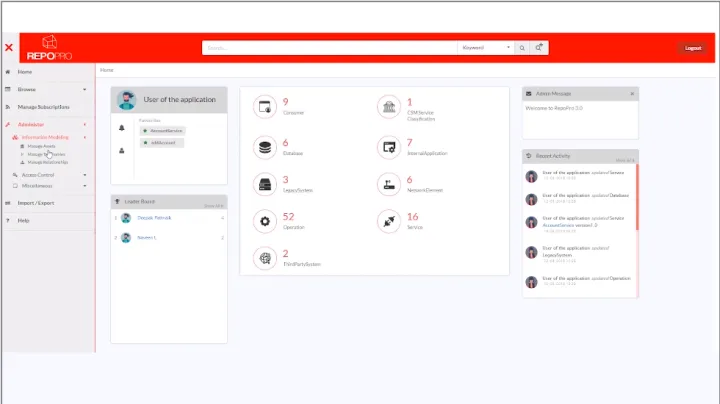The image size is (720, 404).
Task: Select Import / Export in sidebar
Action: coord(38,203)
